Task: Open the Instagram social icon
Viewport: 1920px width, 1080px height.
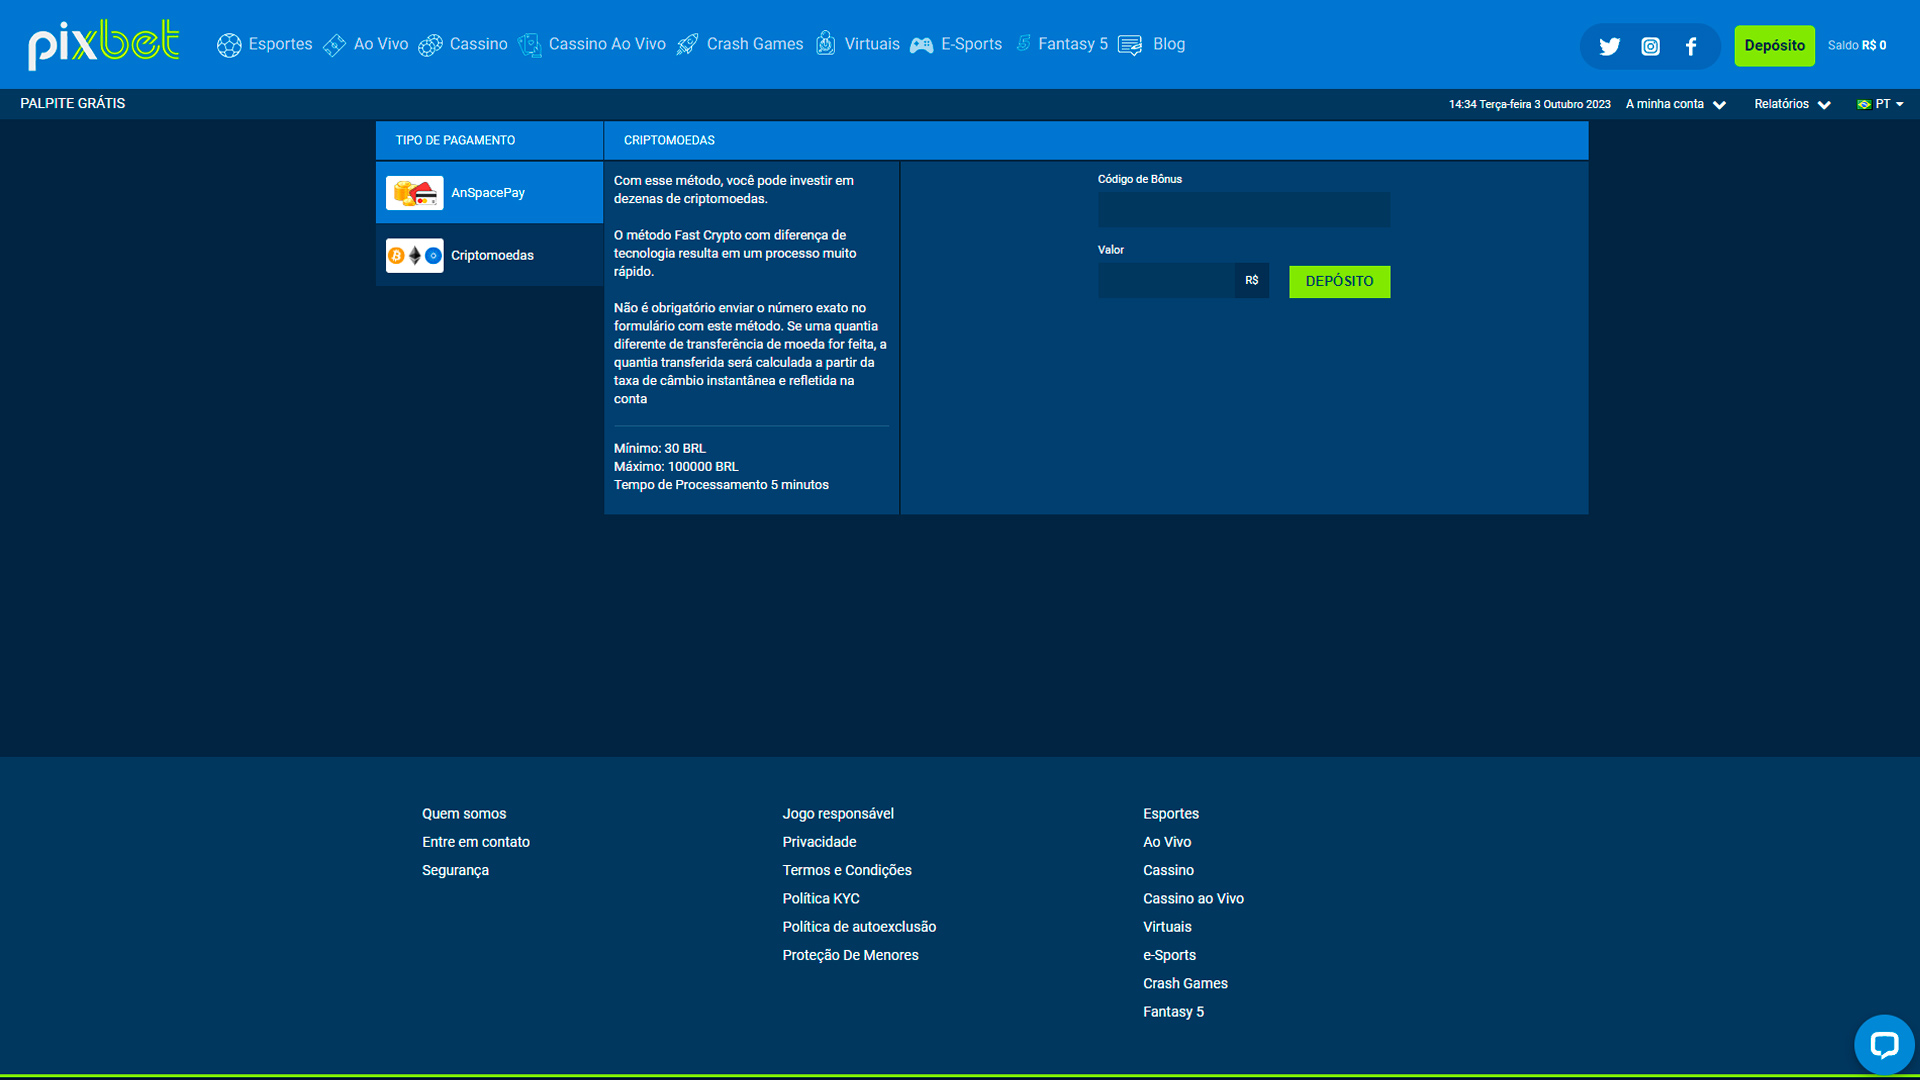Action: 1650,46
